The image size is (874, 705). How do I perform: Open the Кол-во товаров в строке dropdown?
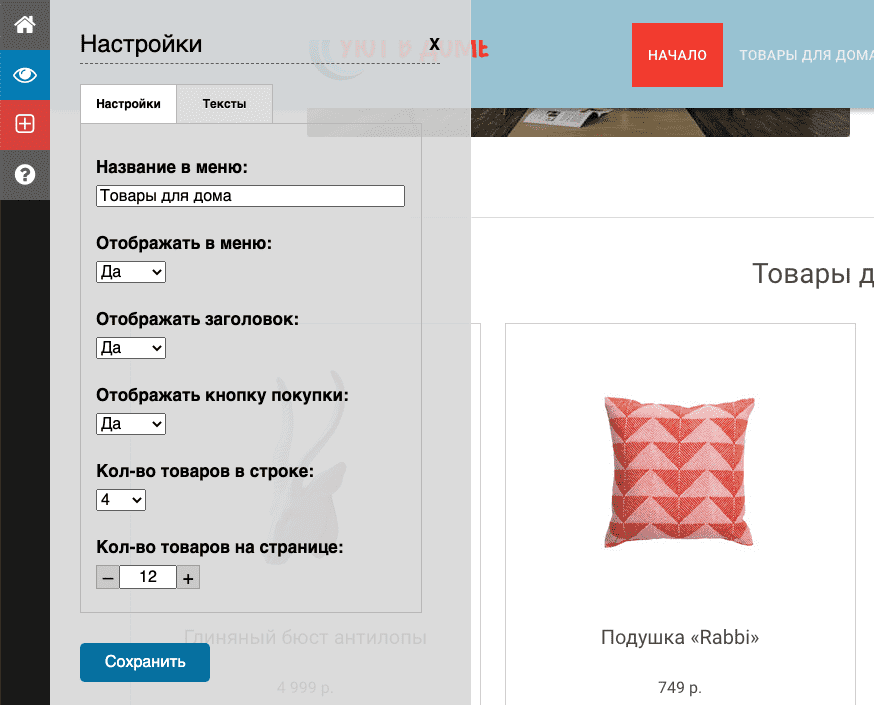click(121, 500)
